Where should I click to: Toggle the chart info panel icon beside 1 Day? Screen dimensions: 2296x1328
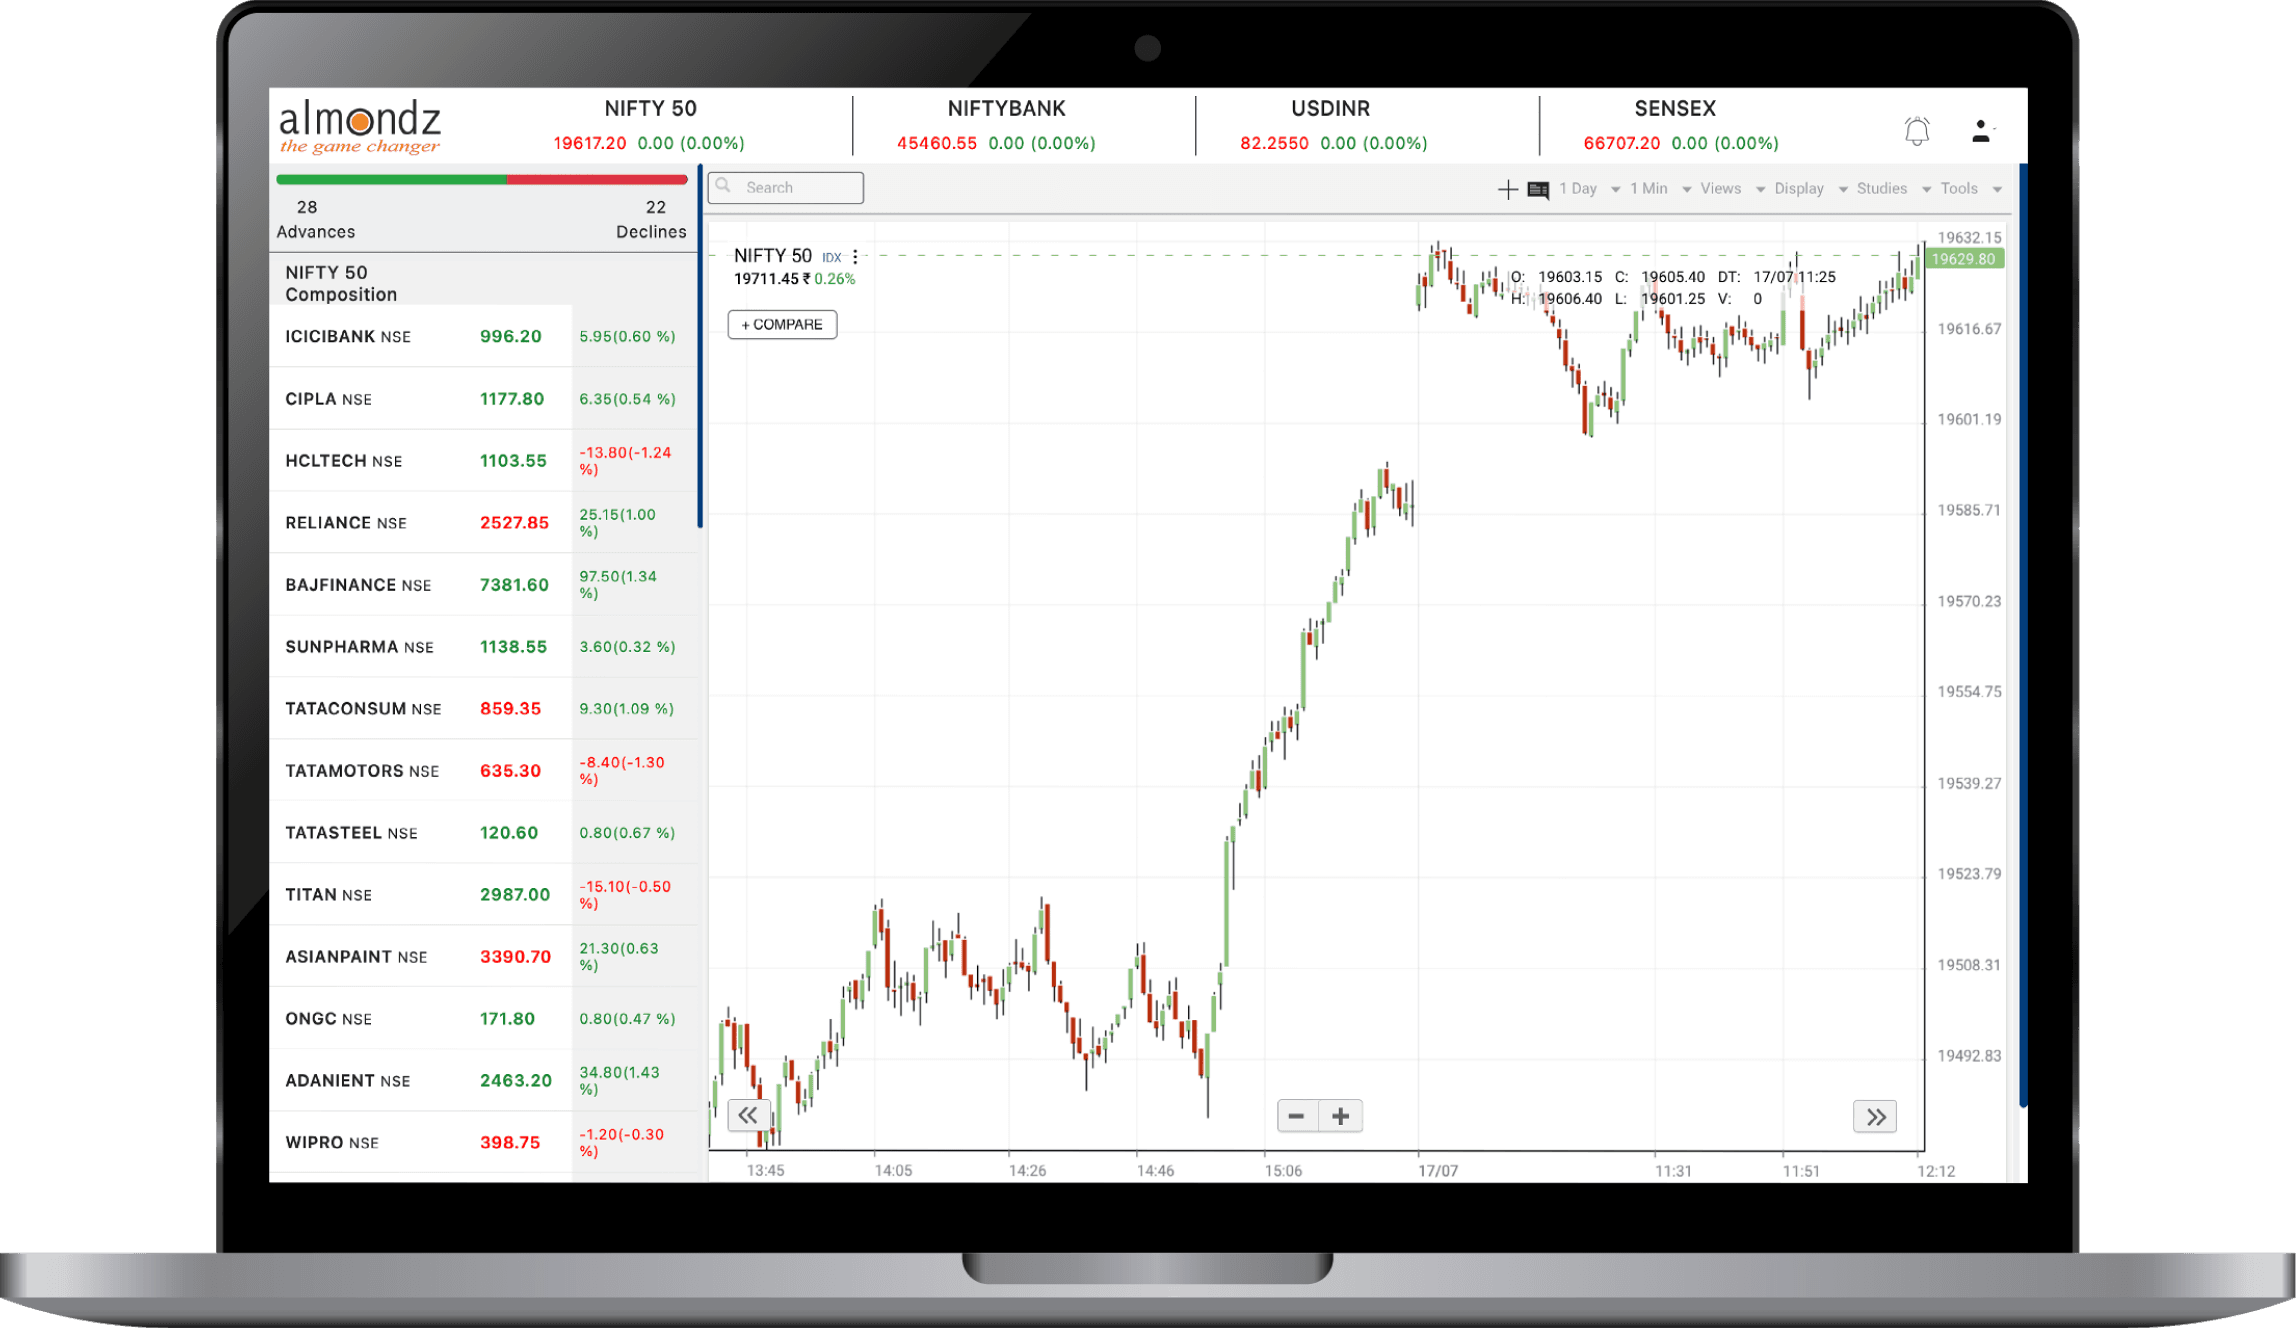pos(1538,189)
